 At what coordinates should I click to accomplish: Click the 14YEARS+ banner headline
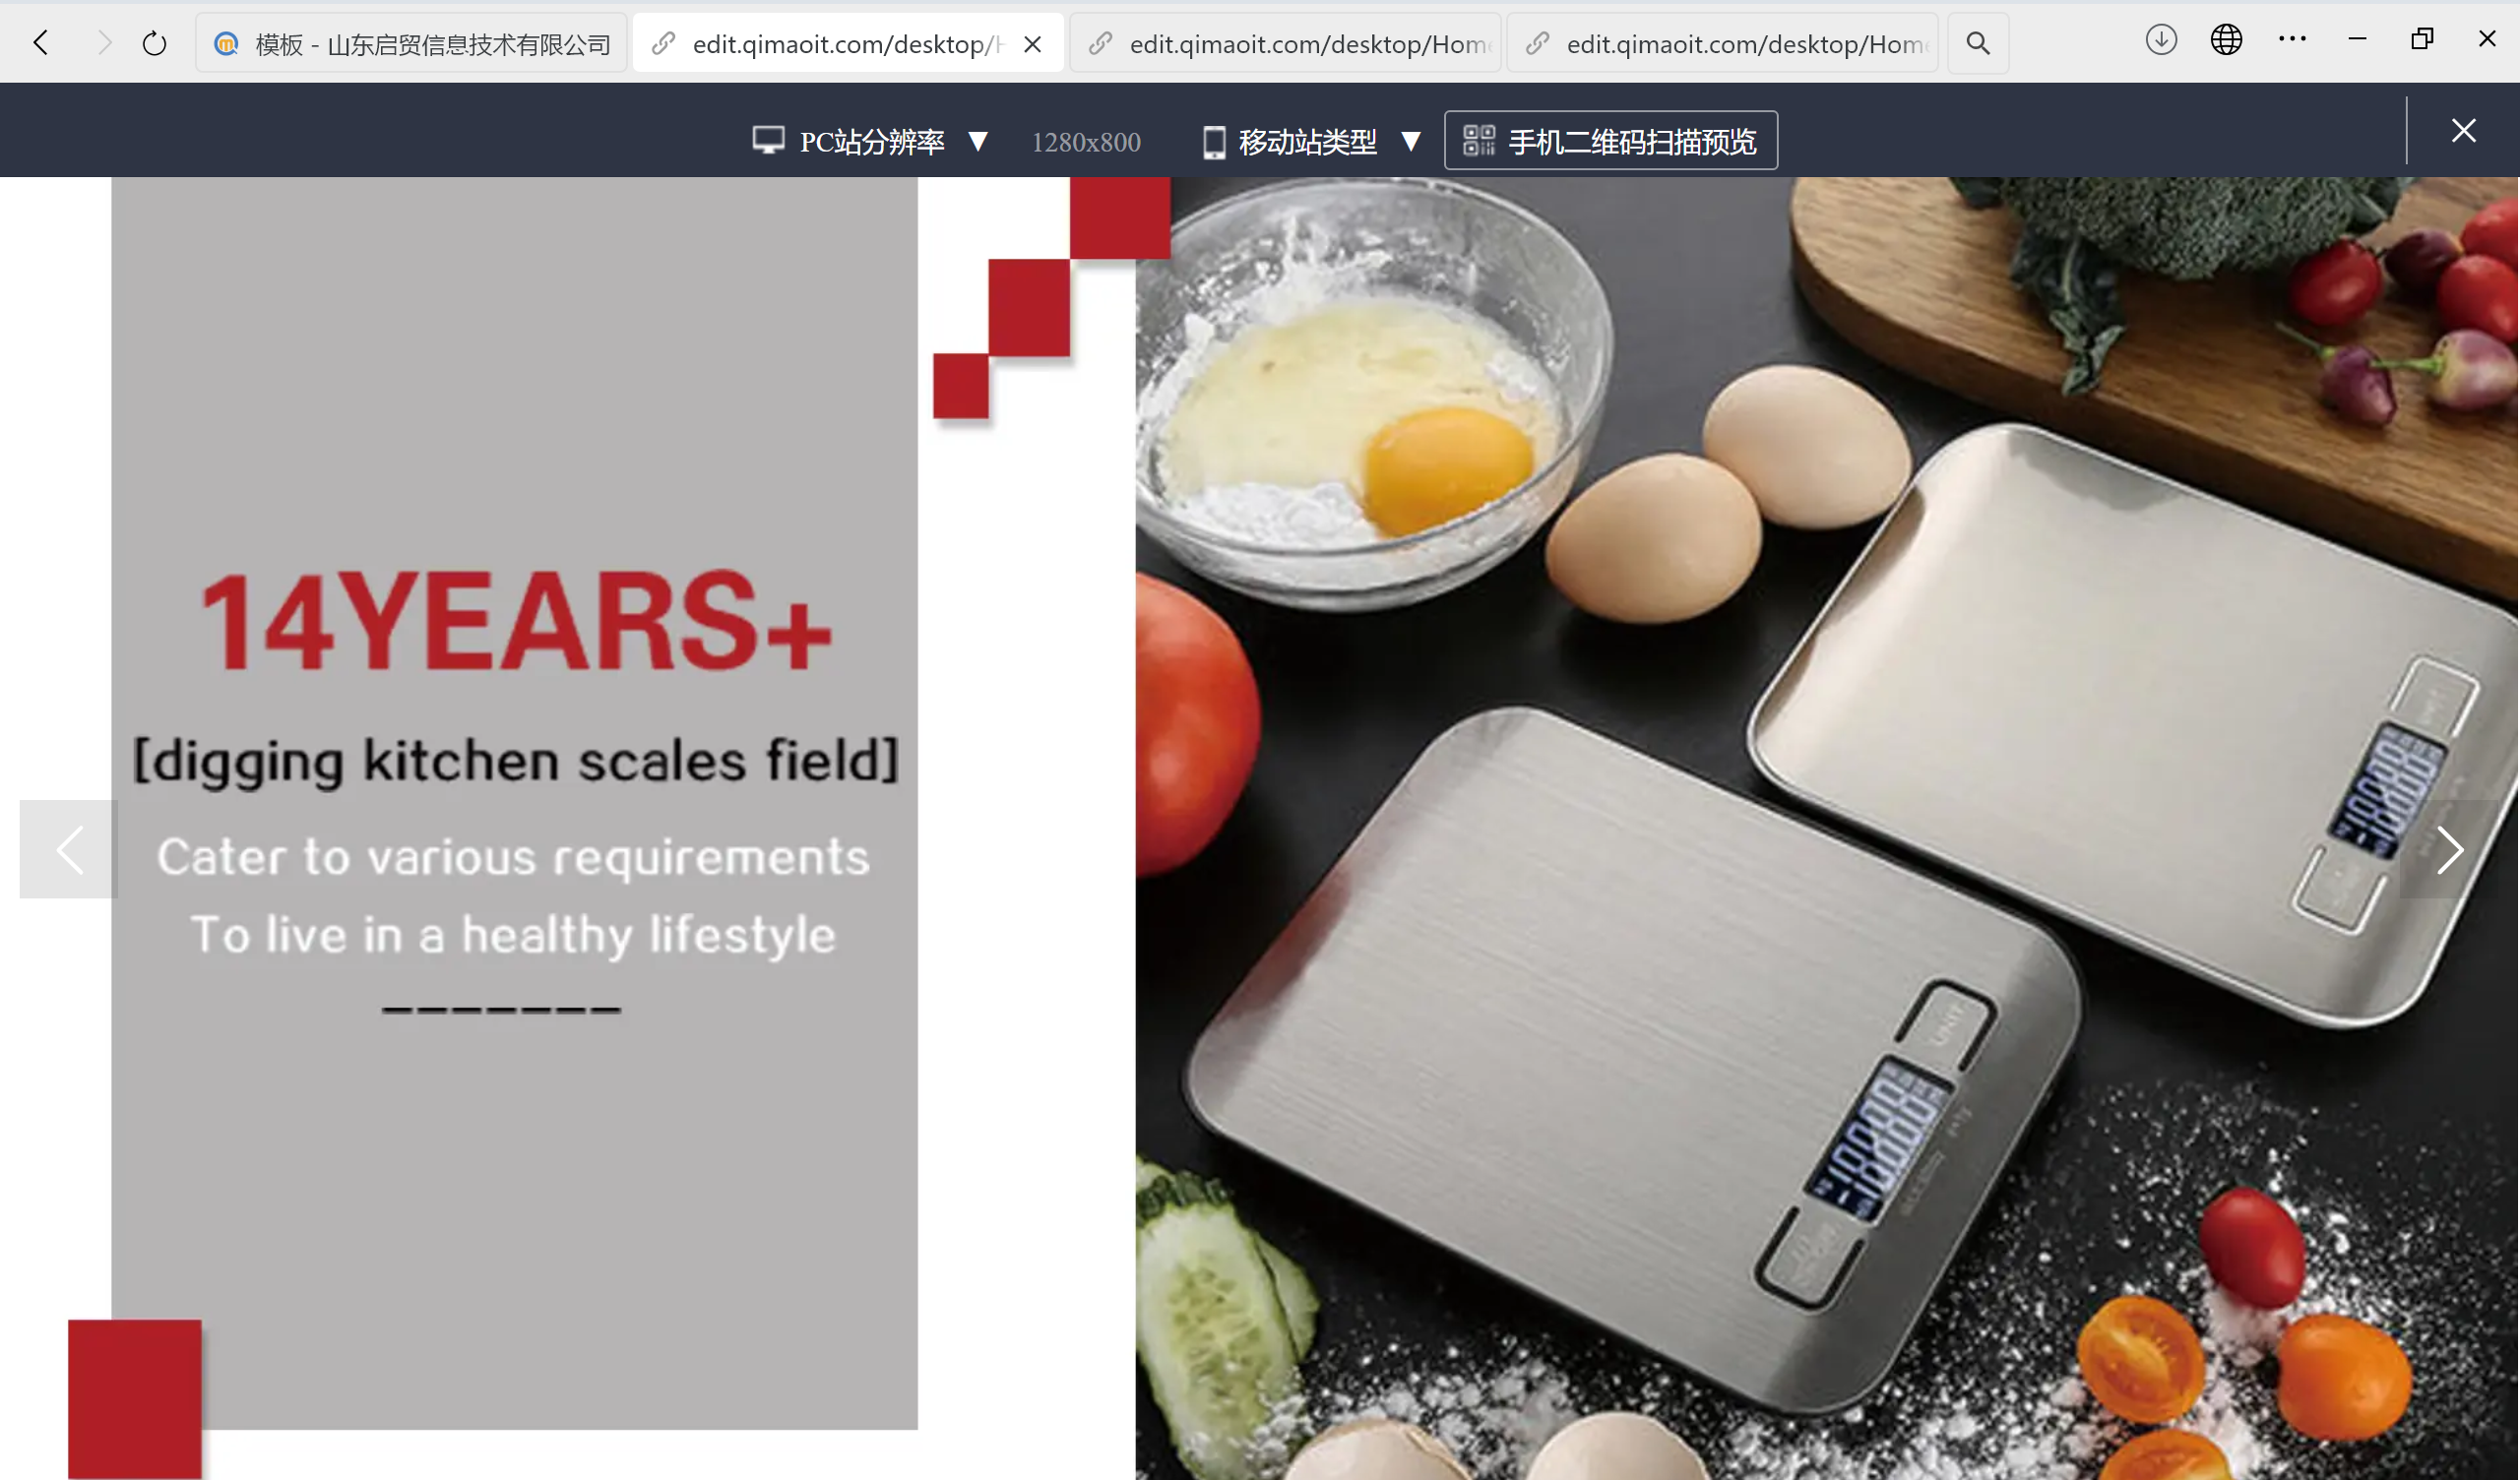click(516, 621)
